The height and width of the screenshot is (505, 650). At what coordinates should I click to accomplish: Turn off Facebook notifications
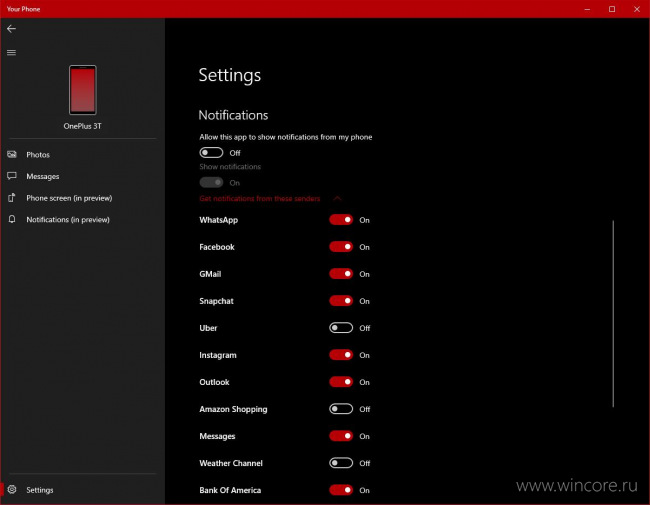click(x=341, y=247)
